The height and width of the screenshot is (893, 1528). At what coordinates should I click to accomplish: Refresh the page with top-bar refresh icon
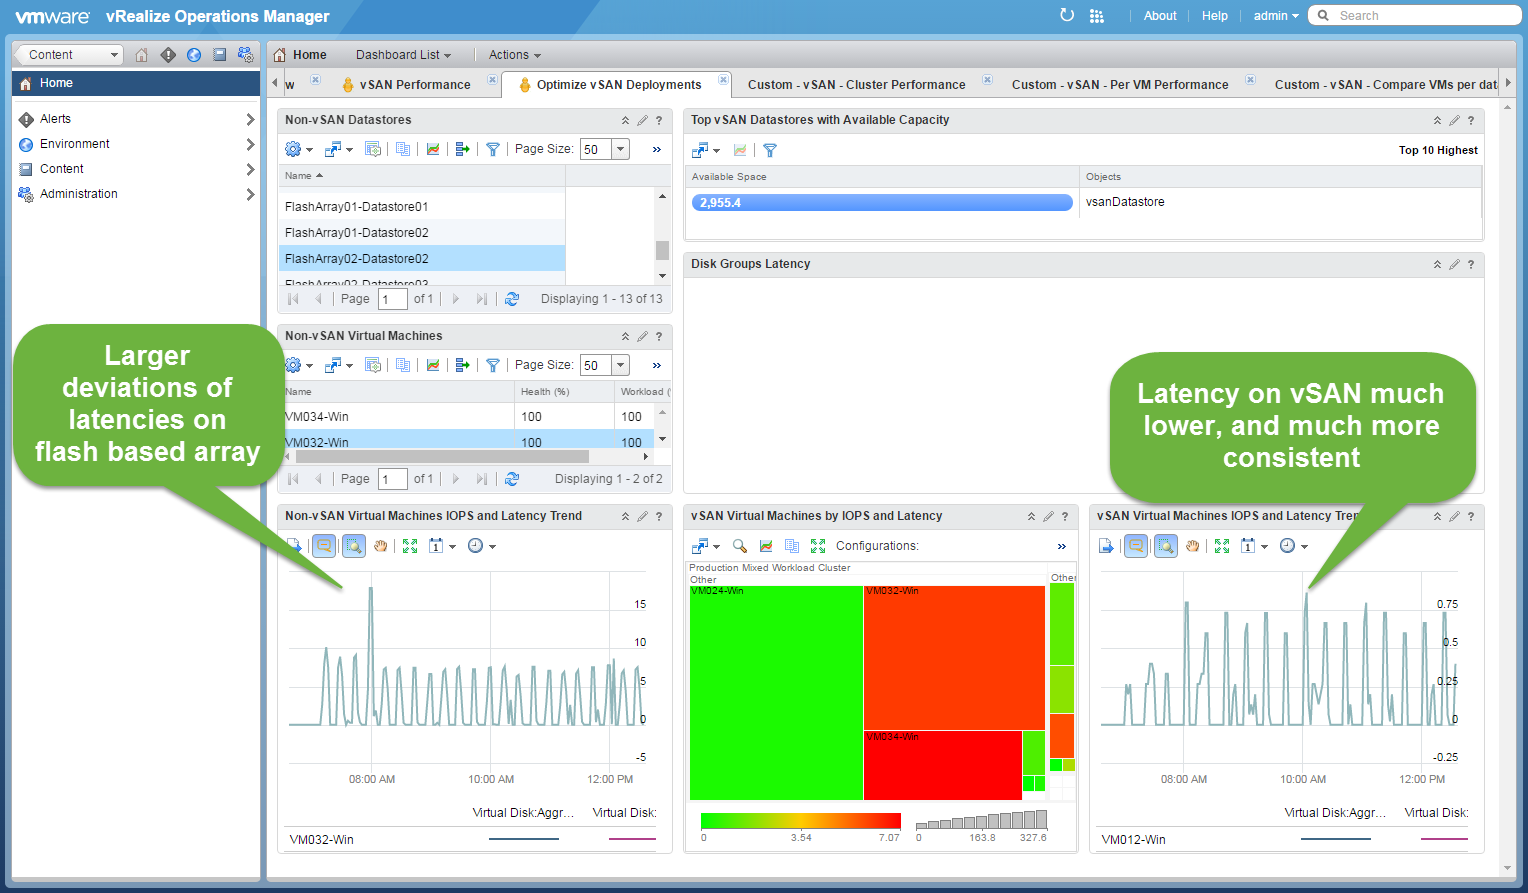pos(1067,15)
